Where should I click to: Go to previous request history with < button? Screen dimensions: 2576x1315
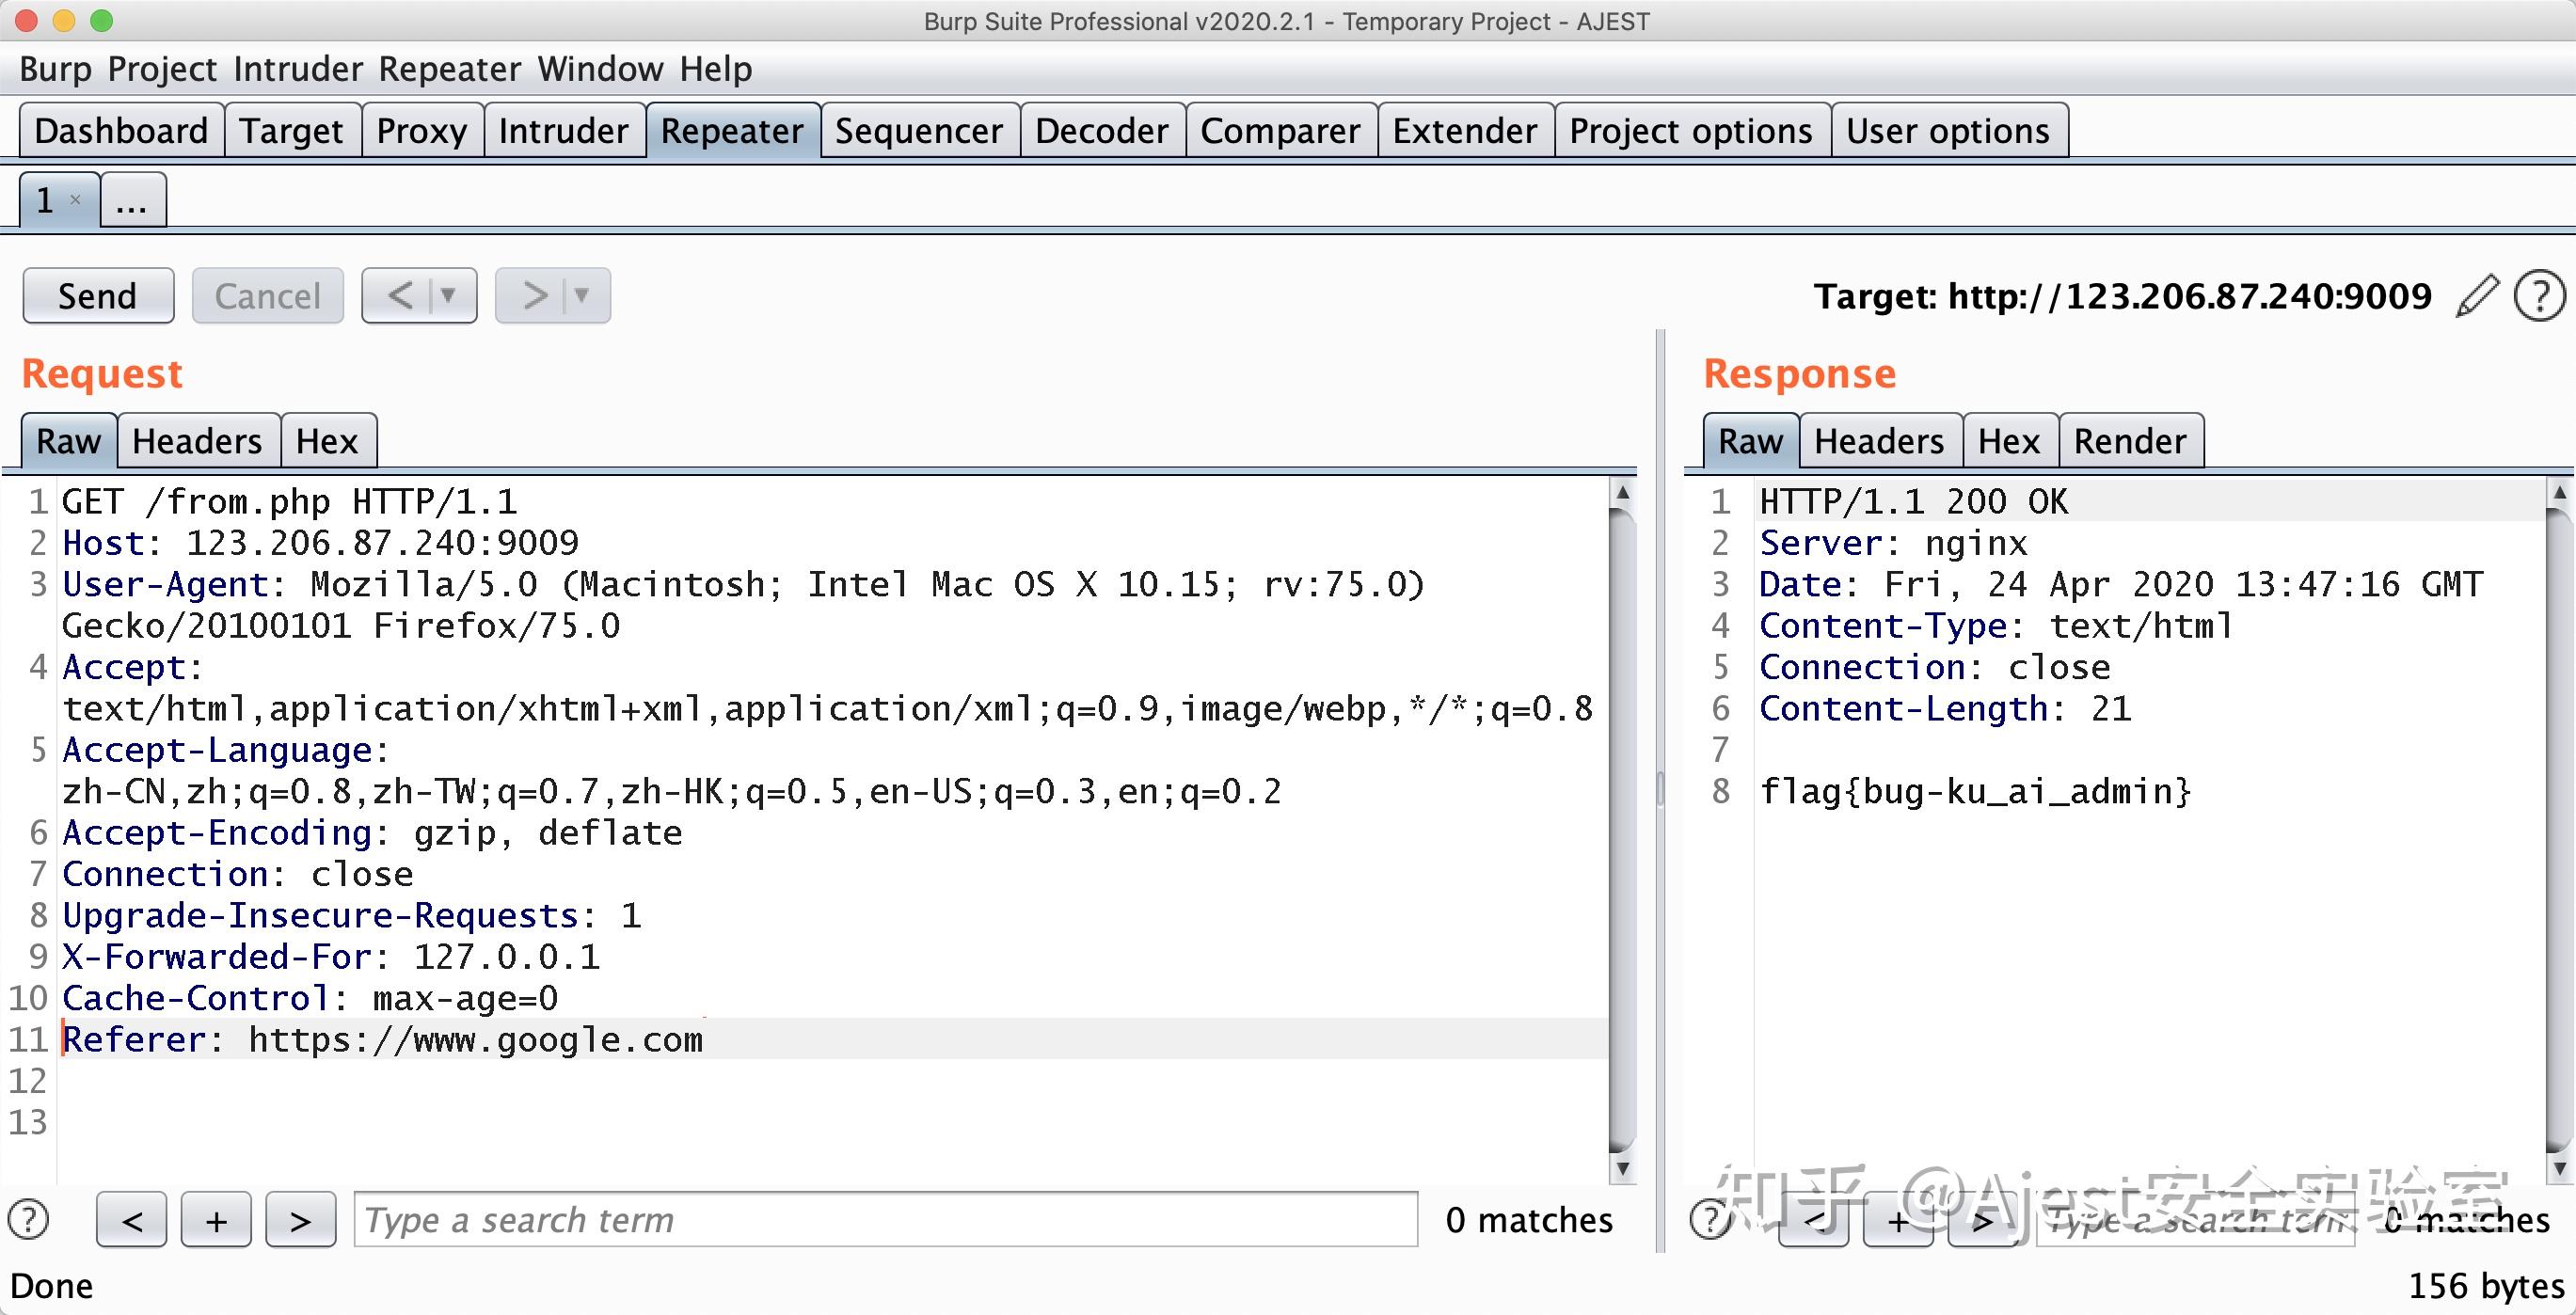coord(400,295)
